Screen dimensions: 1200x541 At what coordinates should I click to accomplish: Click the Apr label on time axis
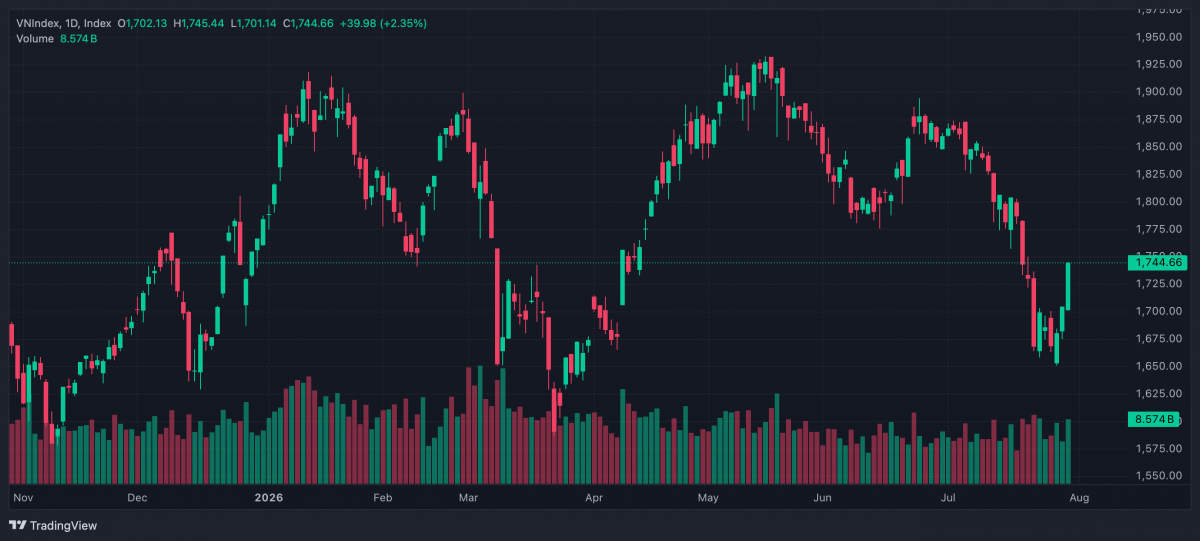pyautogui.click(x=594, y=497)
